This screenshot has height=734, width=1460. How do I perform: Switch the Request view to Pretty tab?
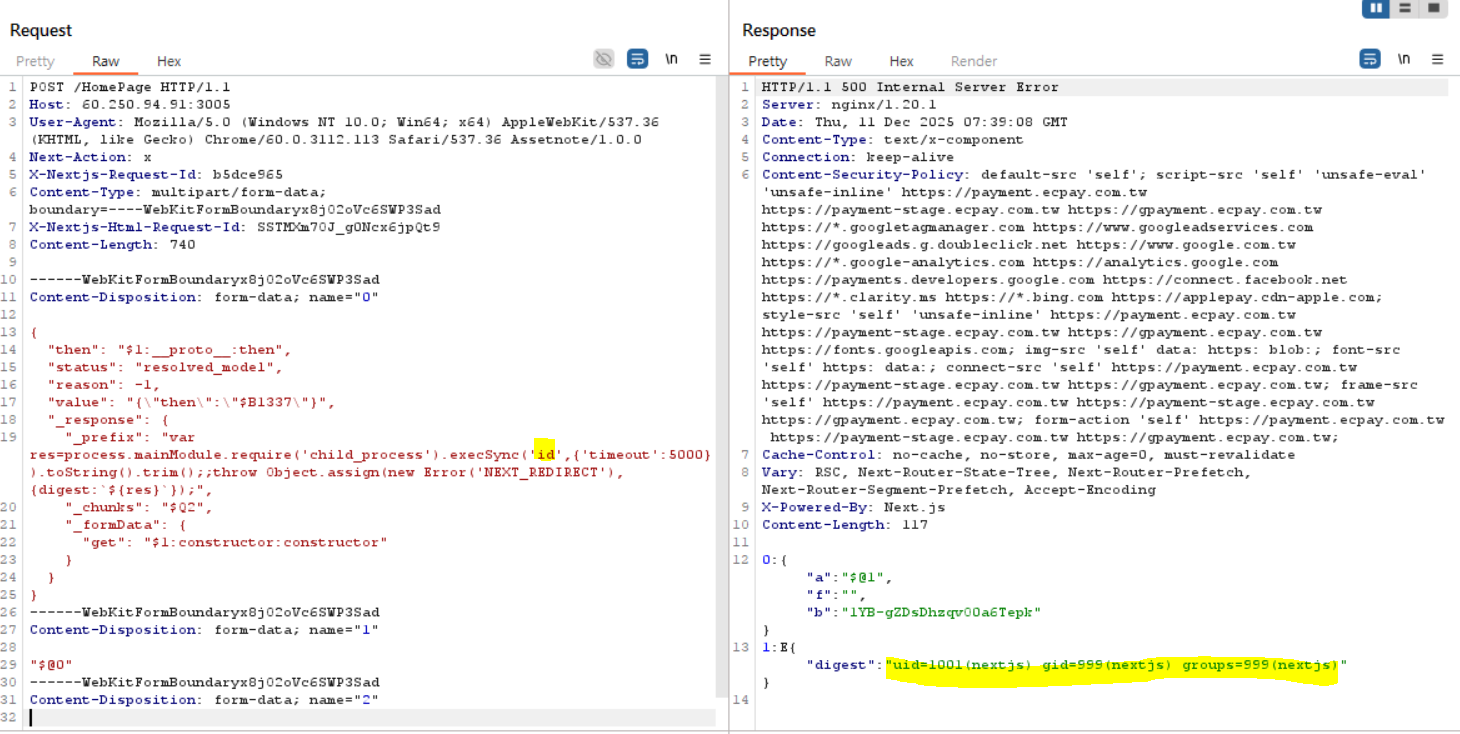pos(35,61)
